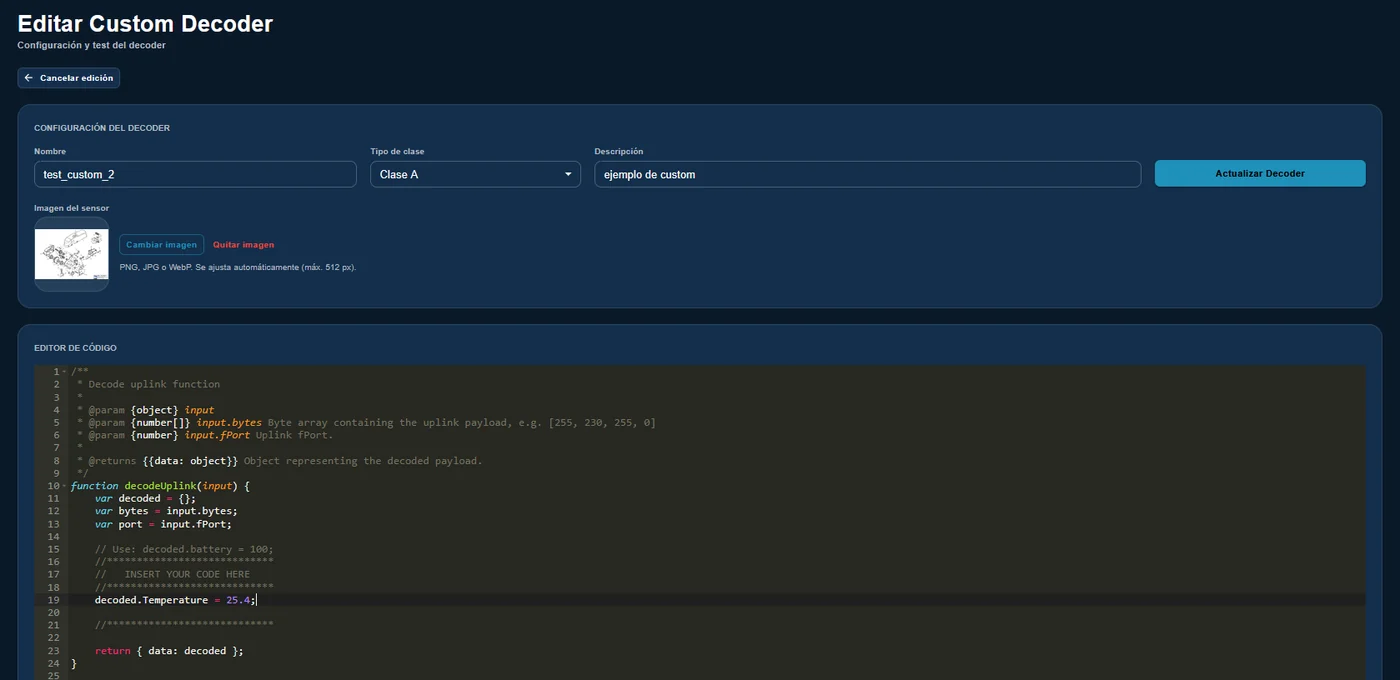
Task: Click the 'Editar Custom Decoder' heading
Action: [x=145, y=24]
